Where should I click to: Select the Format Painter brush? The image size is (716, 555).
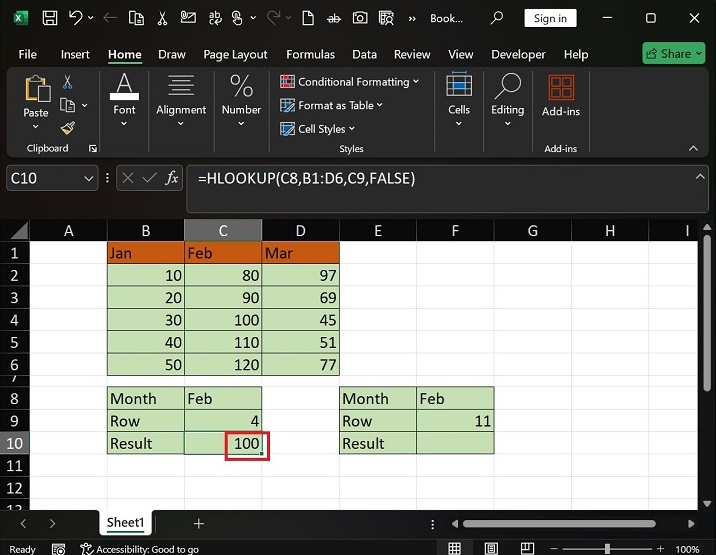click(68, 127)
